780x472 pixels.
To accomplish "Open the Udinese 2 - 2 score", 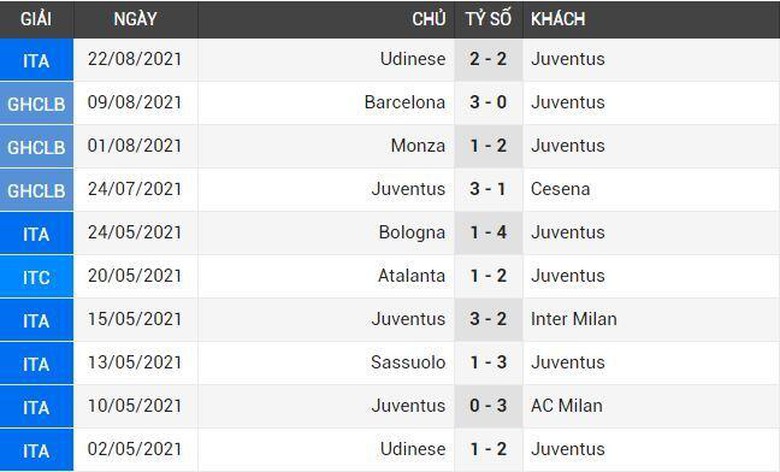I will (488, 59).
